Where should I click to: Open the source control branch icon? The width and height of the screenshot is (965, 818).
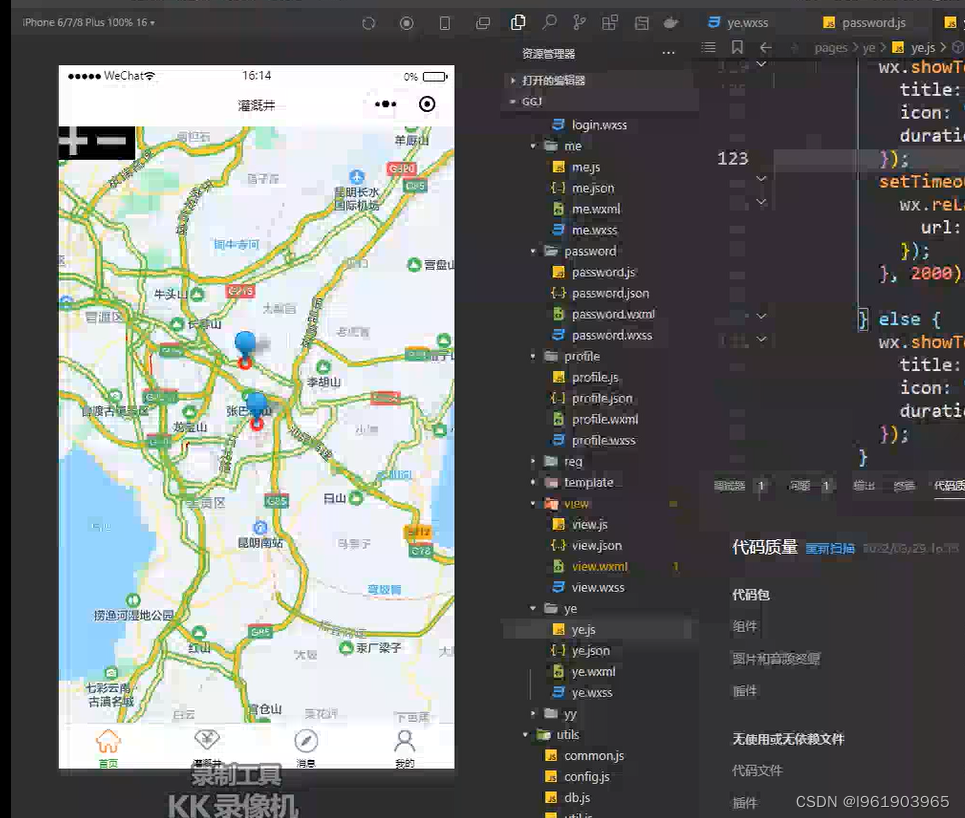579,23
